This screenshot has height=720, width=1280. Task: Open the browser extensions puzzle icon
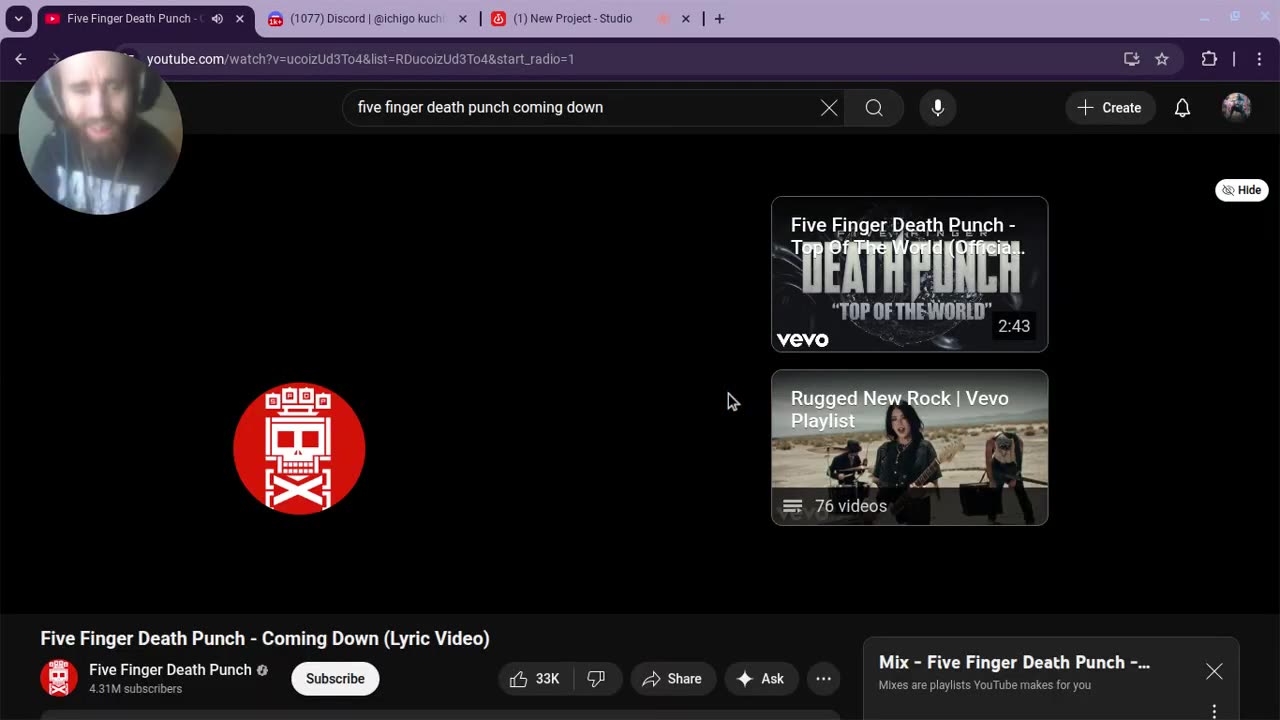click(x=1209, y=59)
